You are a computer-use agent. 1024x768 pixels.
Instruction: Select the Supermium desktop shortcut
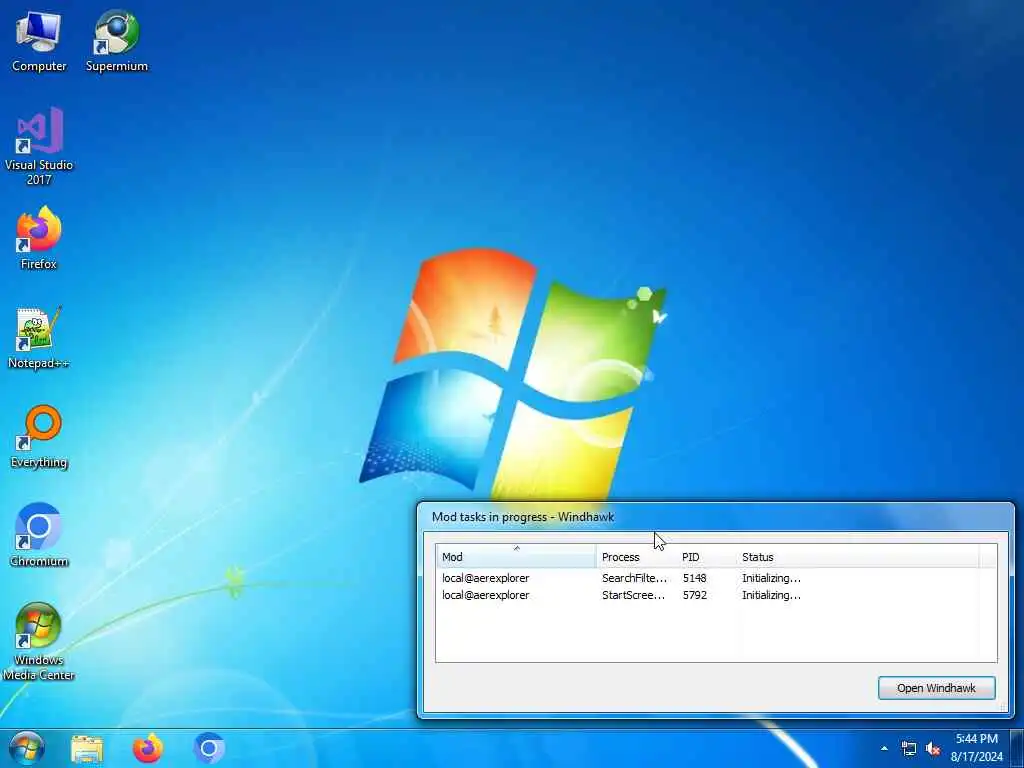tap(117, 40)
